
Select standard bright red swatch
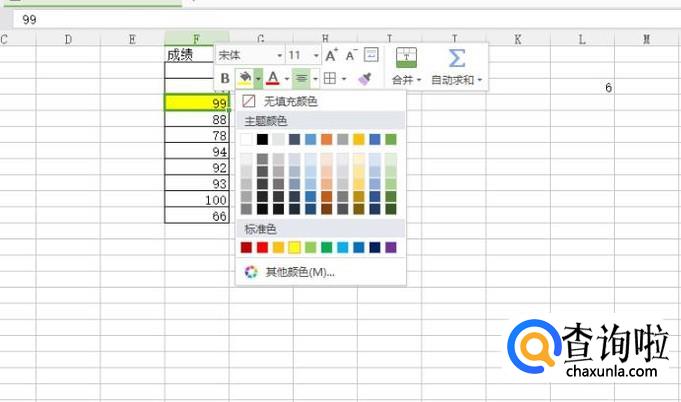262,247
